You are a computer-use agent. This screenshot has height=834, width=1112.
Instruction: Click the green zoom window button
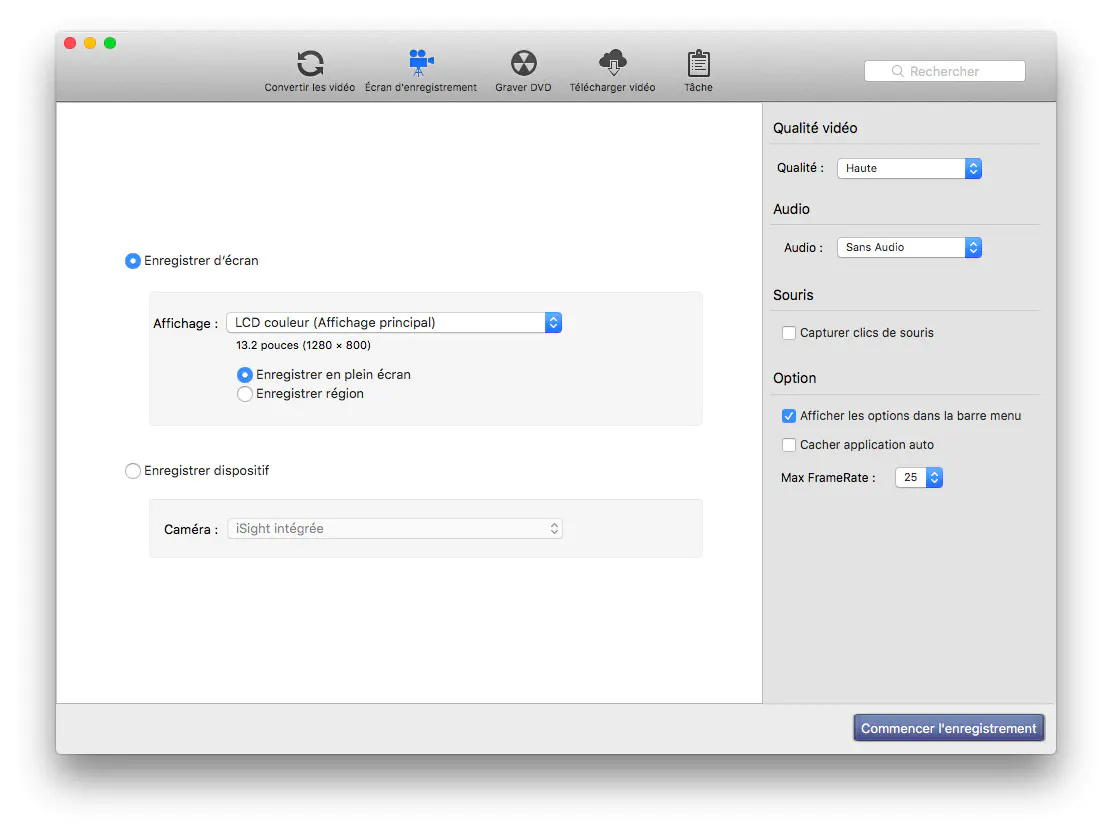click(110, 43)
